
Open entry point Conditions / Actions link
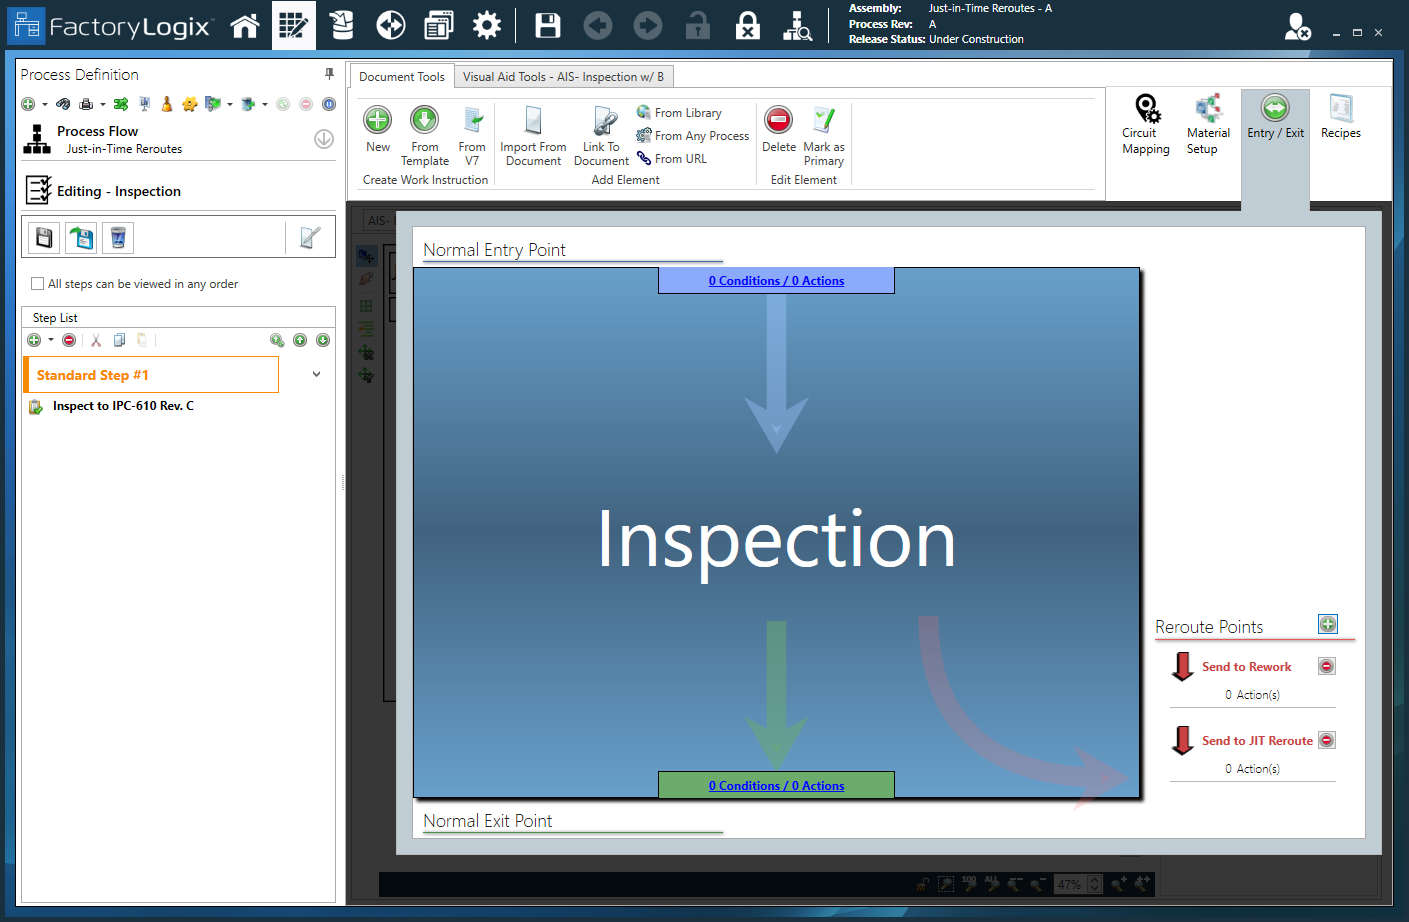pos(776,281)
